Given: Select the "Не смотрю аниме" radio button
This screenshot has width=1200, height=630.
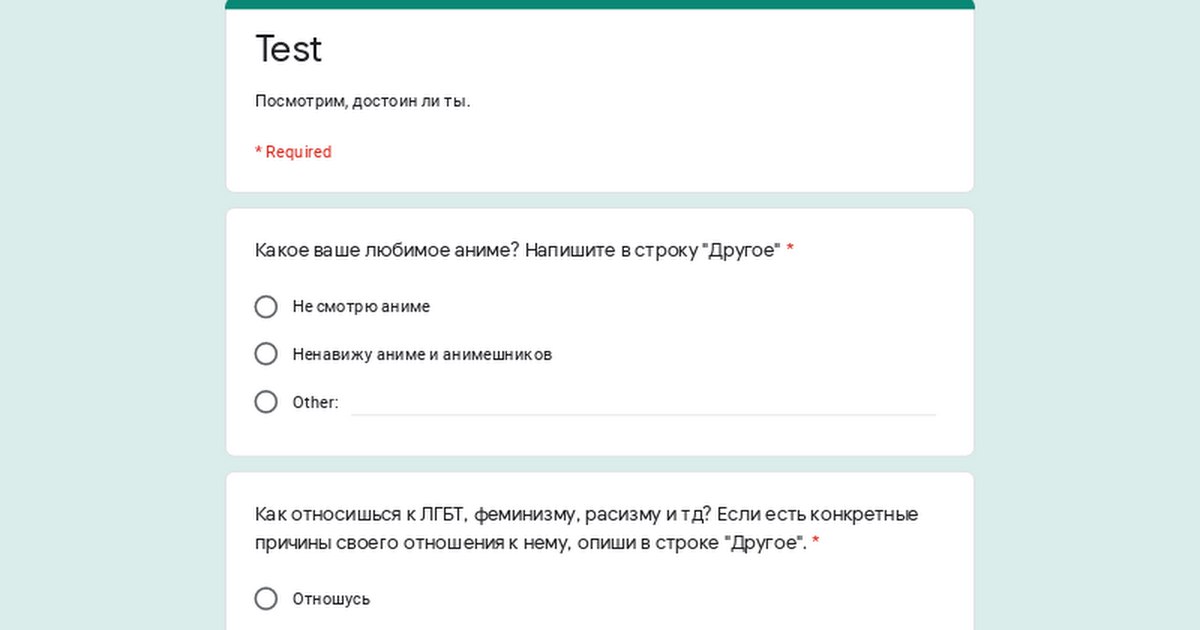Looking at the screenshot, I should click(266, 306).
